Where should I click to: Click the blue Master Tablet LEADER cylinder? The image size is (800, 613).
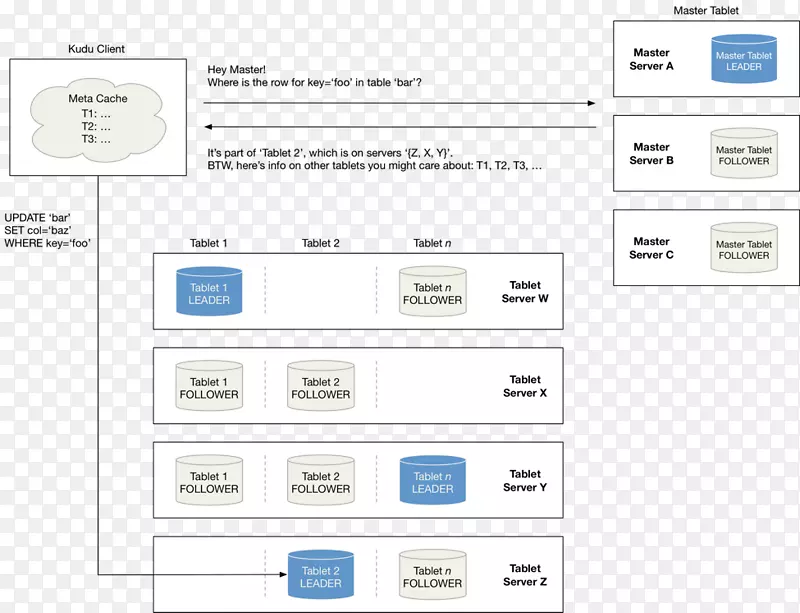point(743,59)
